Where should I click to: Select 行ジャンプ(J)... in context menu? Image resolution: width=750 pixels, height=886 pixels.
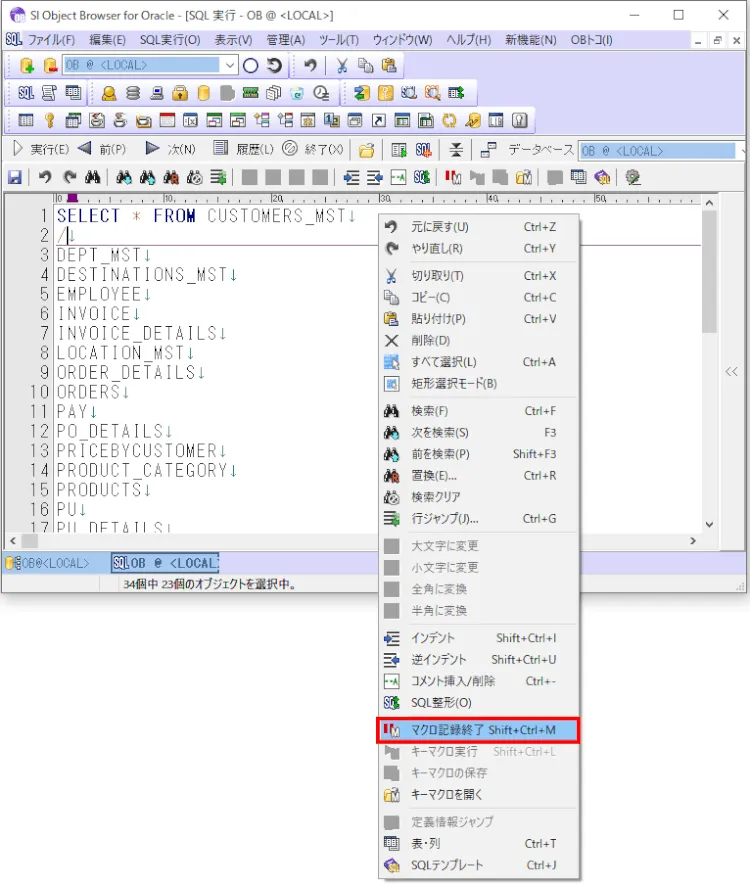pos(478,519)
